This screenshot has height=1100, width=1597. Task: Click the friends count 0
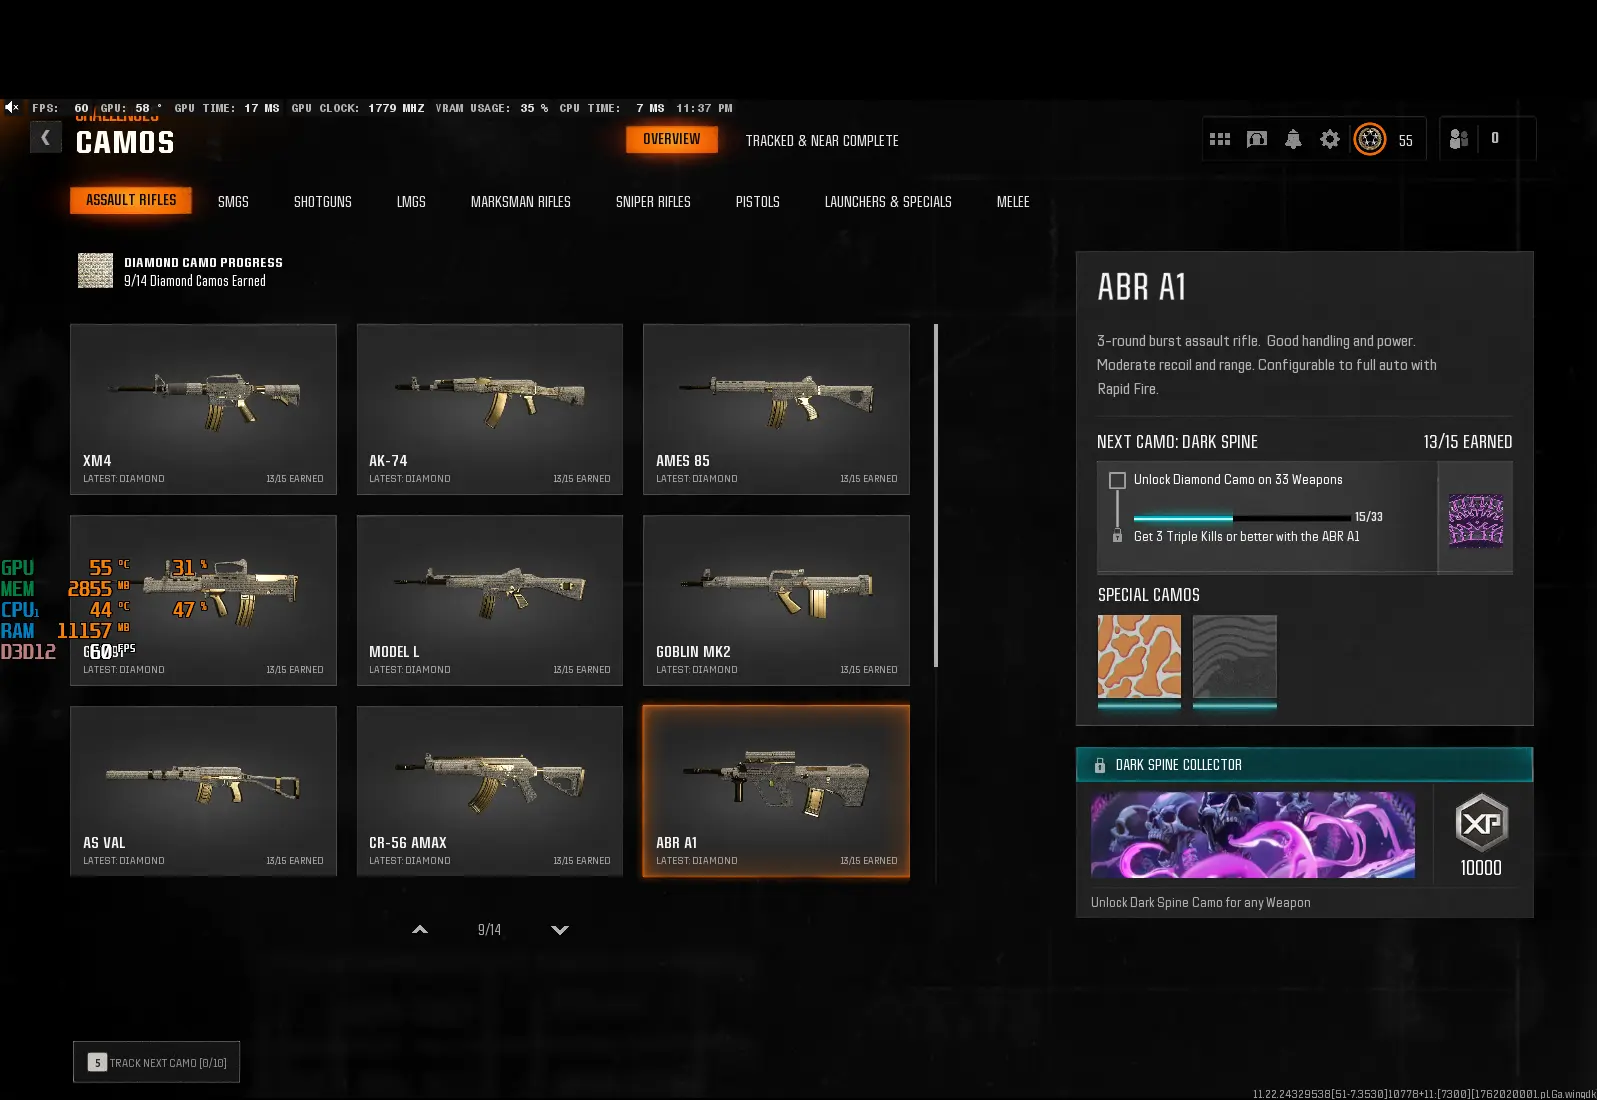1495,139
